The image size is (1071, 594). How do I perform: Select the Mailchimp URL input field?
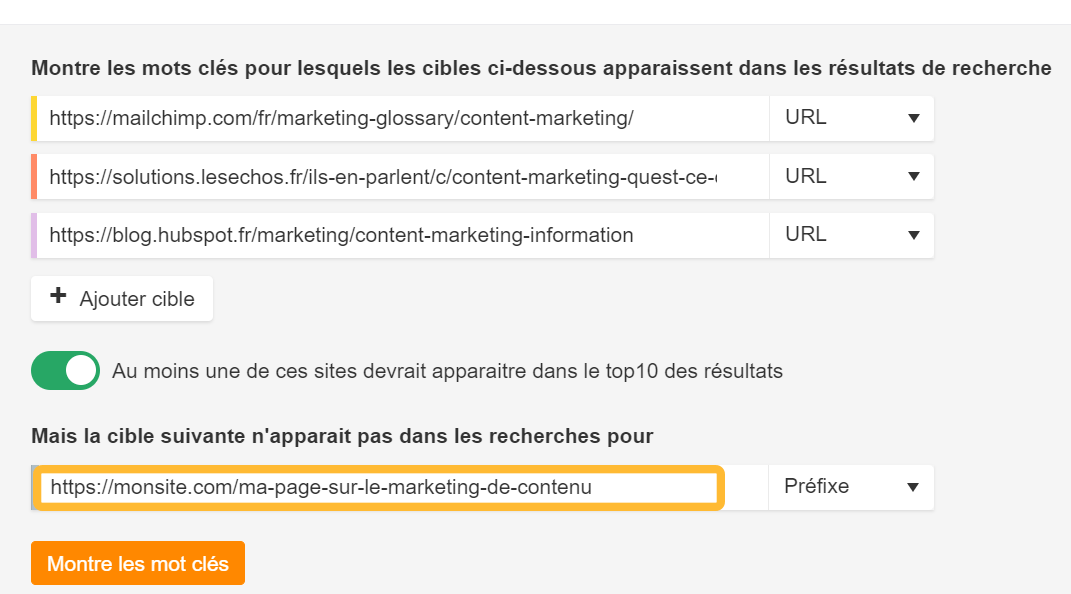tap(400, 117)
